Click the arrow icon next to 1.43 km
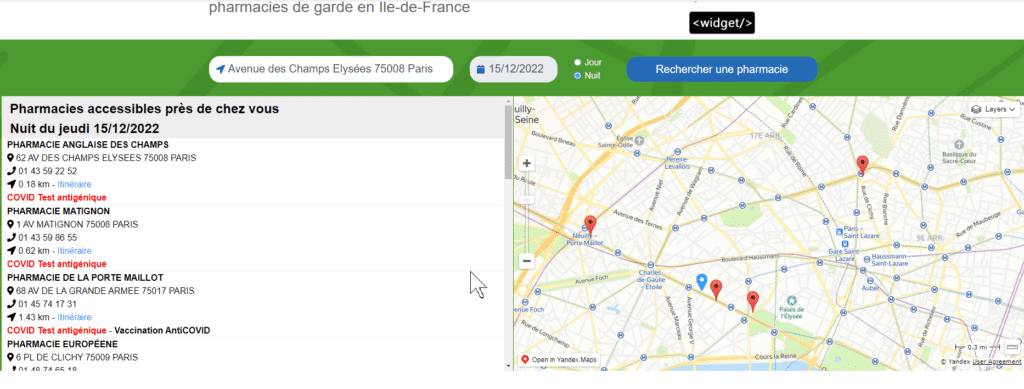 click(x=11, y=317)
